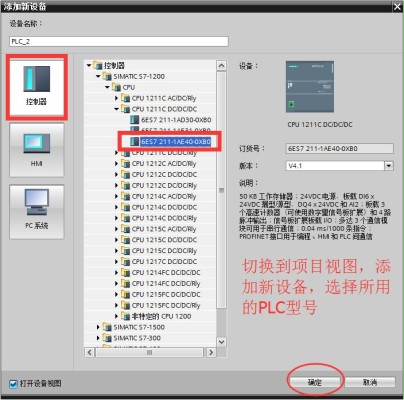Expand the SIMATIC S7-300 tree node
The image size is (404, 400).
[98, 338]
